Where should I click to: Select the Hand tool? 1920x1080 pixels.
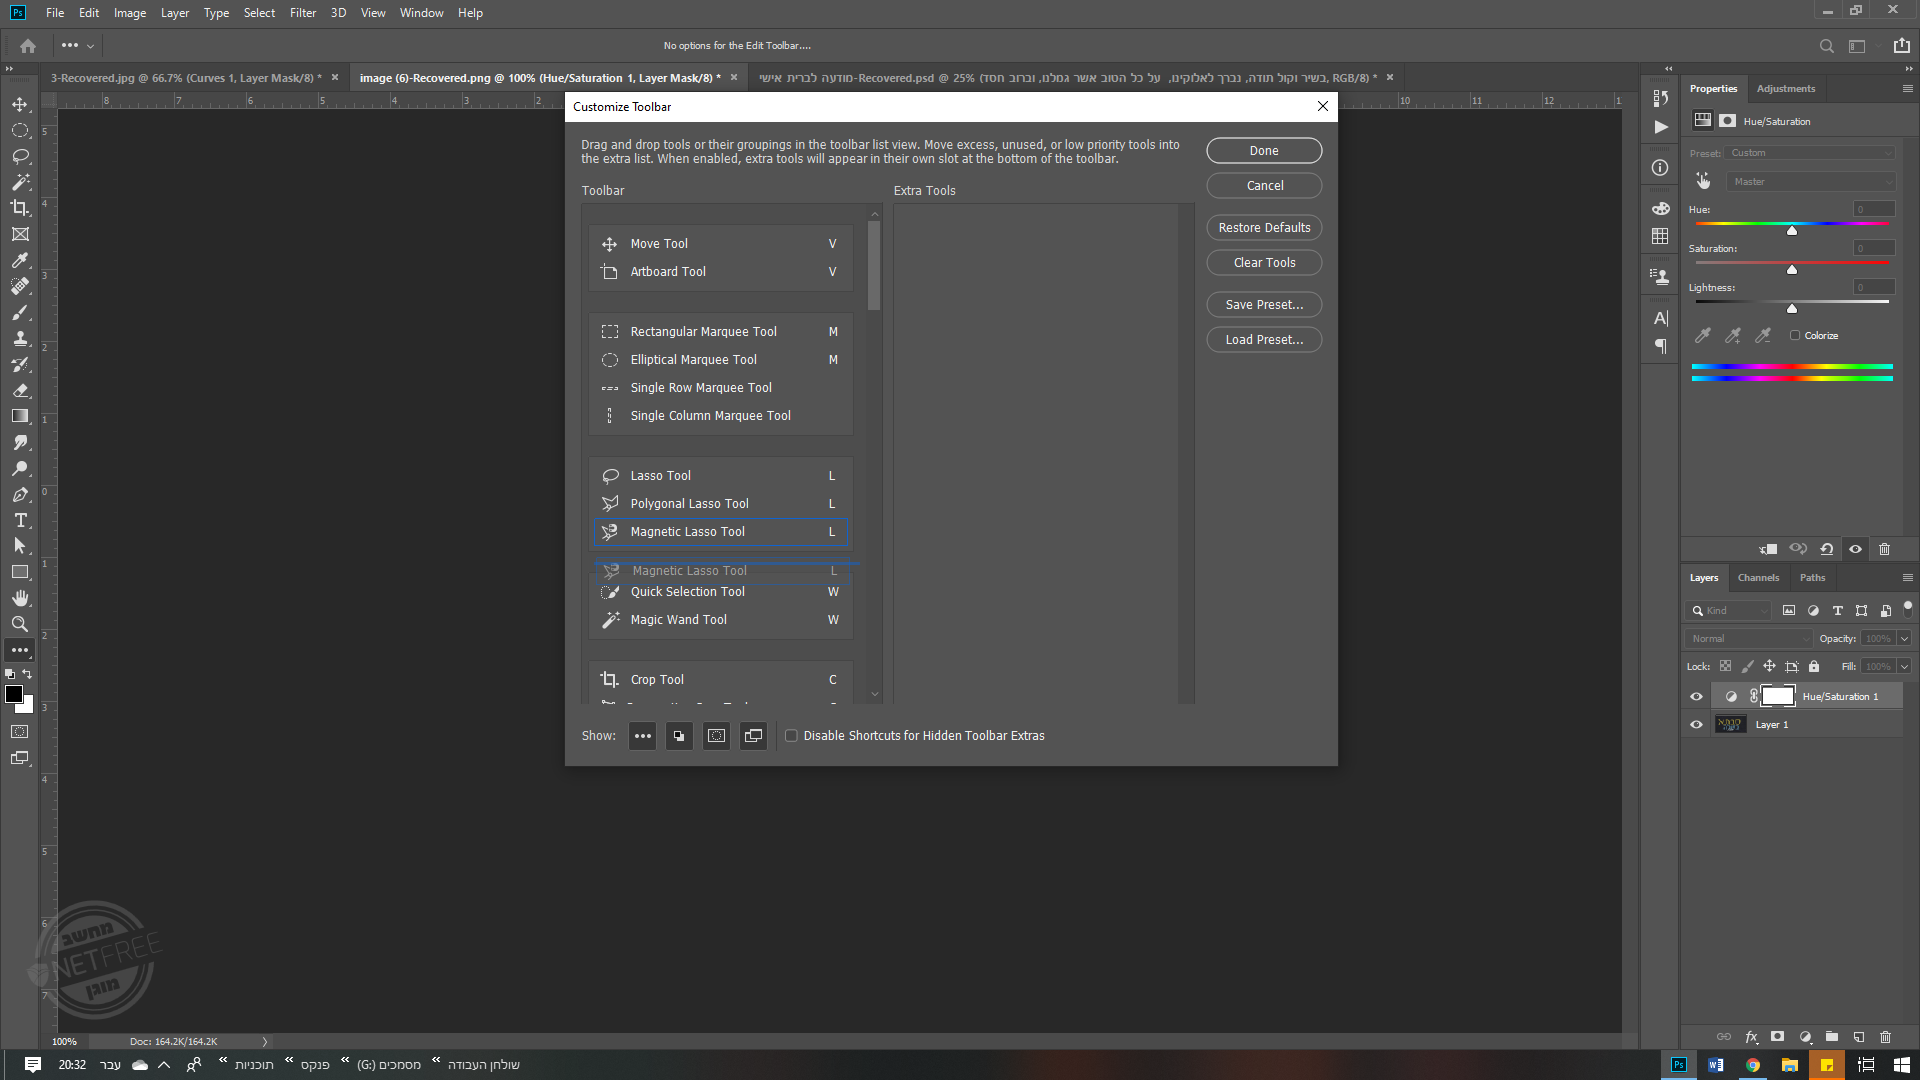click(x=20, y=598)
